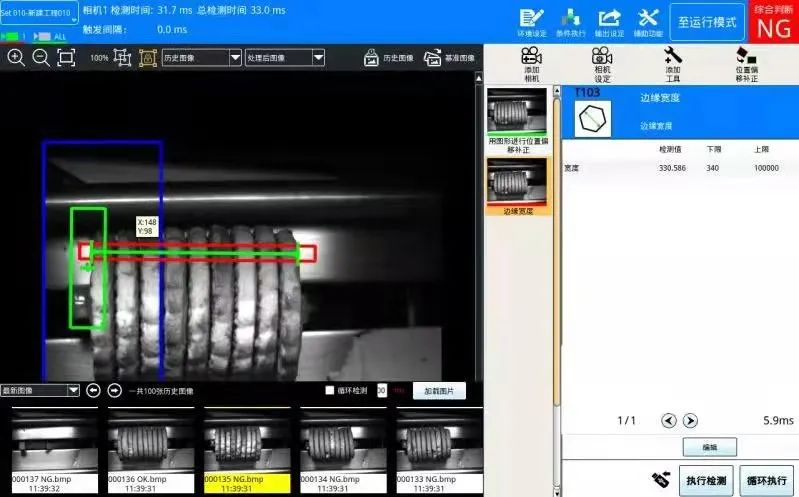Screen dimensions: 799x497
Task: Click the measured value 330.586
Action: pos(672,168)
